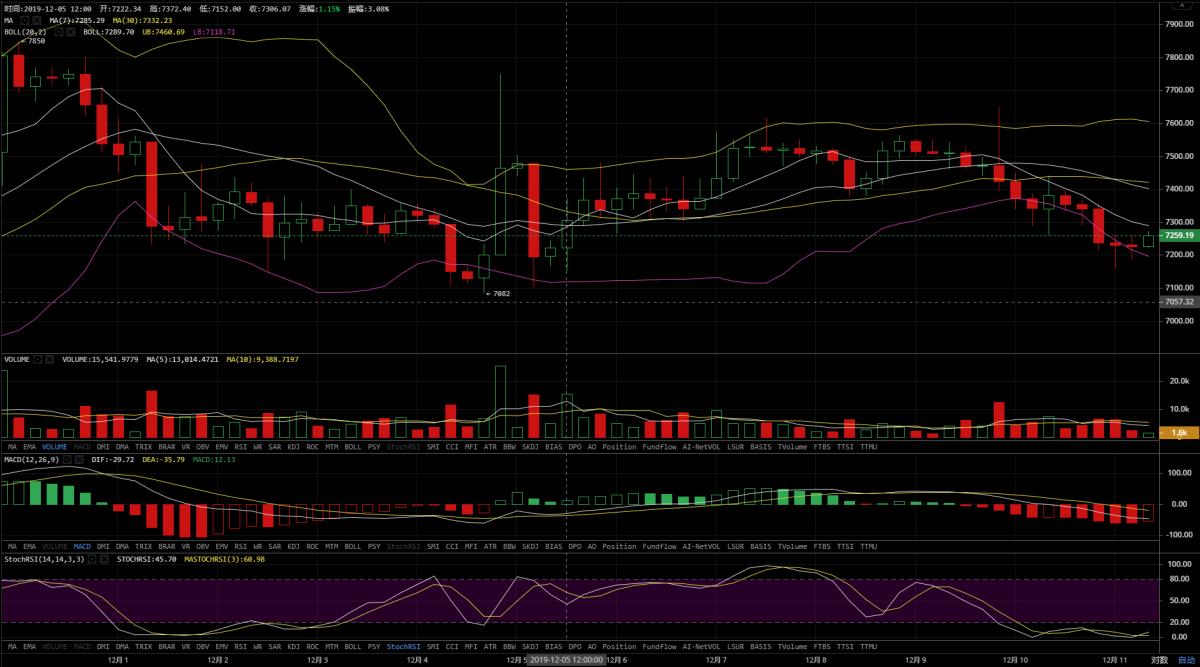Click the orange 1.6k volume axis label
This screenshot has width=1200, height=667.
pyautogui.click(x=1177, y=432)
